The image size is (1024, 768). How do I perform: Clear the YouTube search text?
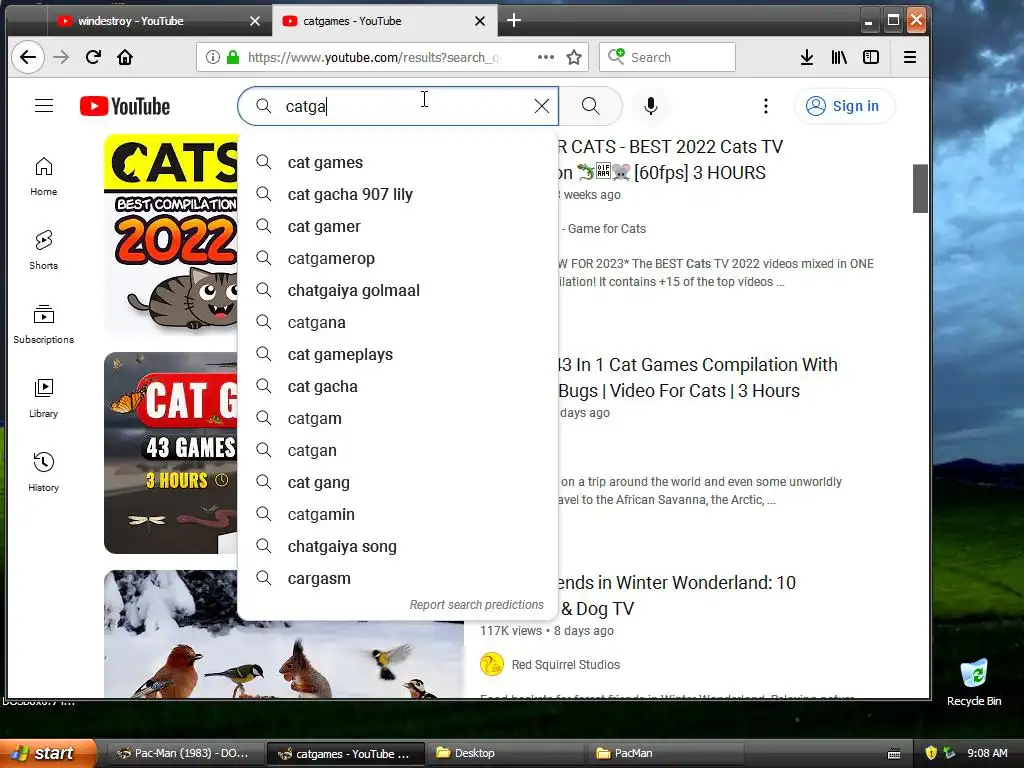click(541, 106)
